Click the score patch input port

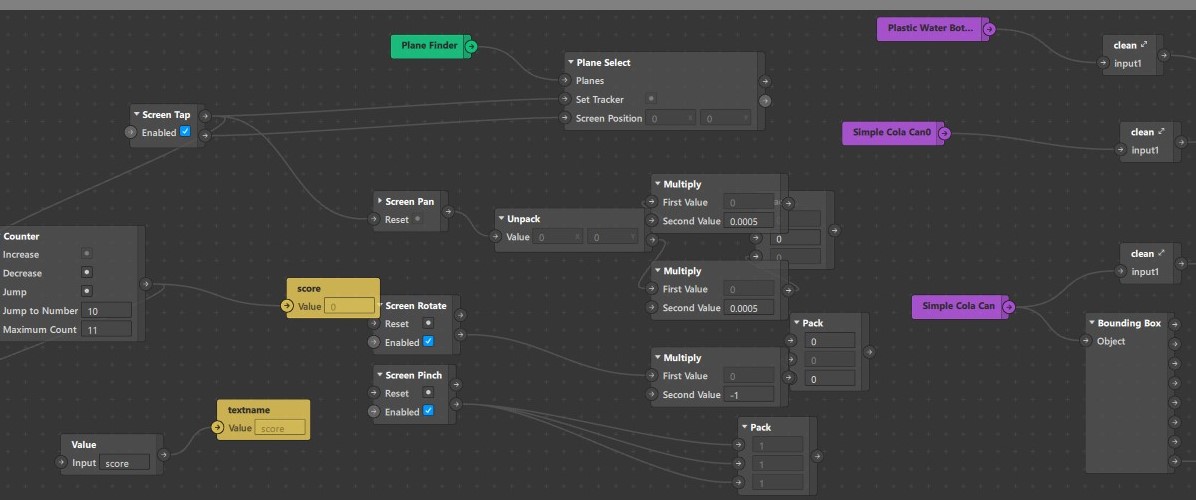coord(288,306)
